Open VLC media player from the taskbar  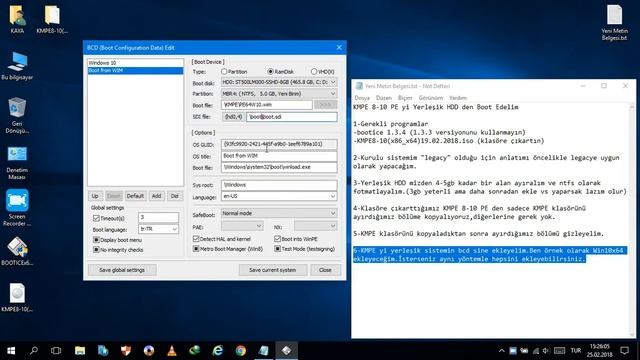pyautogui.click(x=172, y=351)
